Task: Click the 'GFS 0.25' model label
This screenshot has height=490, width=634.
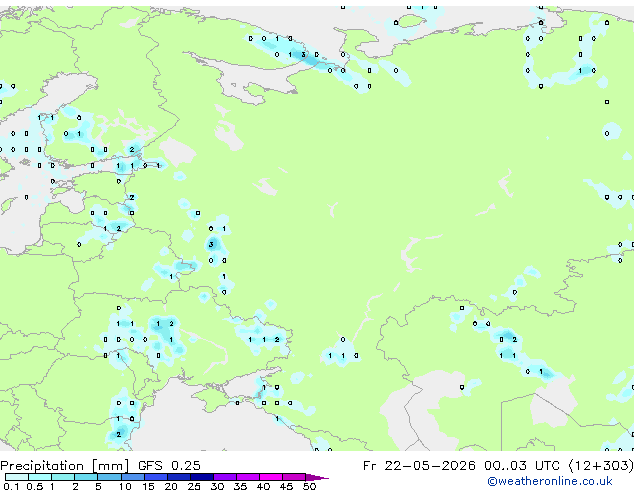Action: pyautogui.click(x=169, y=466)
